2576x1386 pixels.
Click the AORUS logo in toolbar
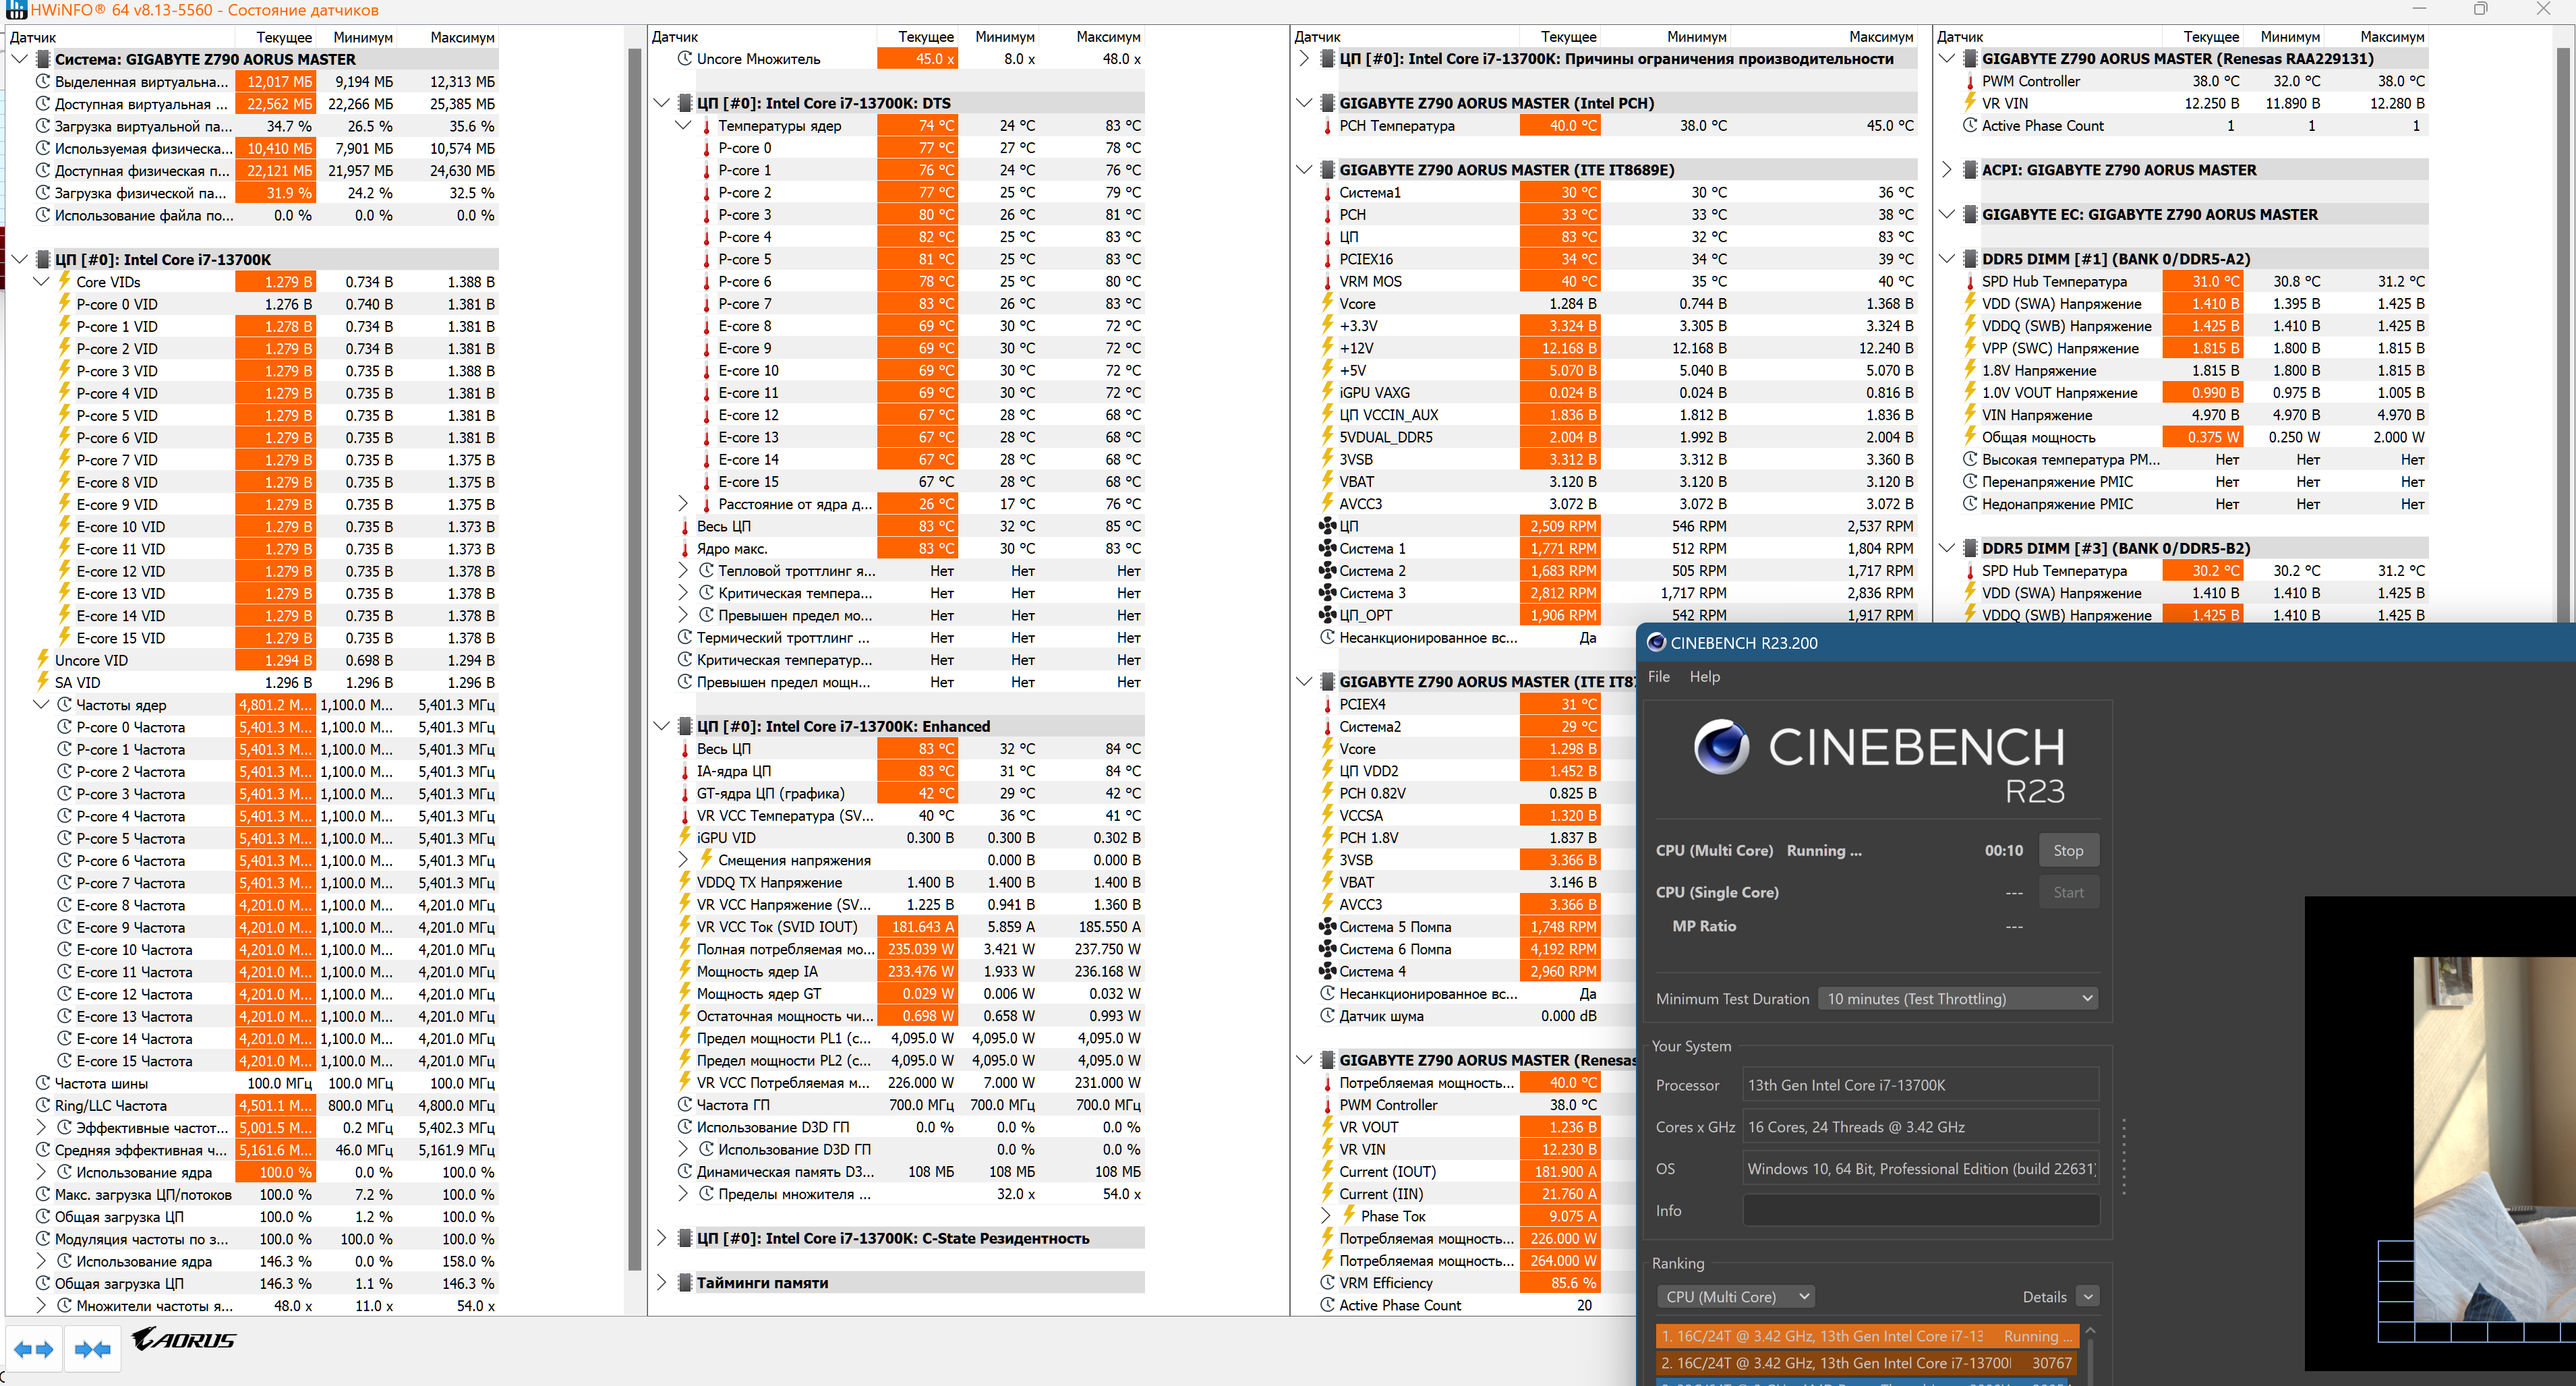click(183, 1339)
